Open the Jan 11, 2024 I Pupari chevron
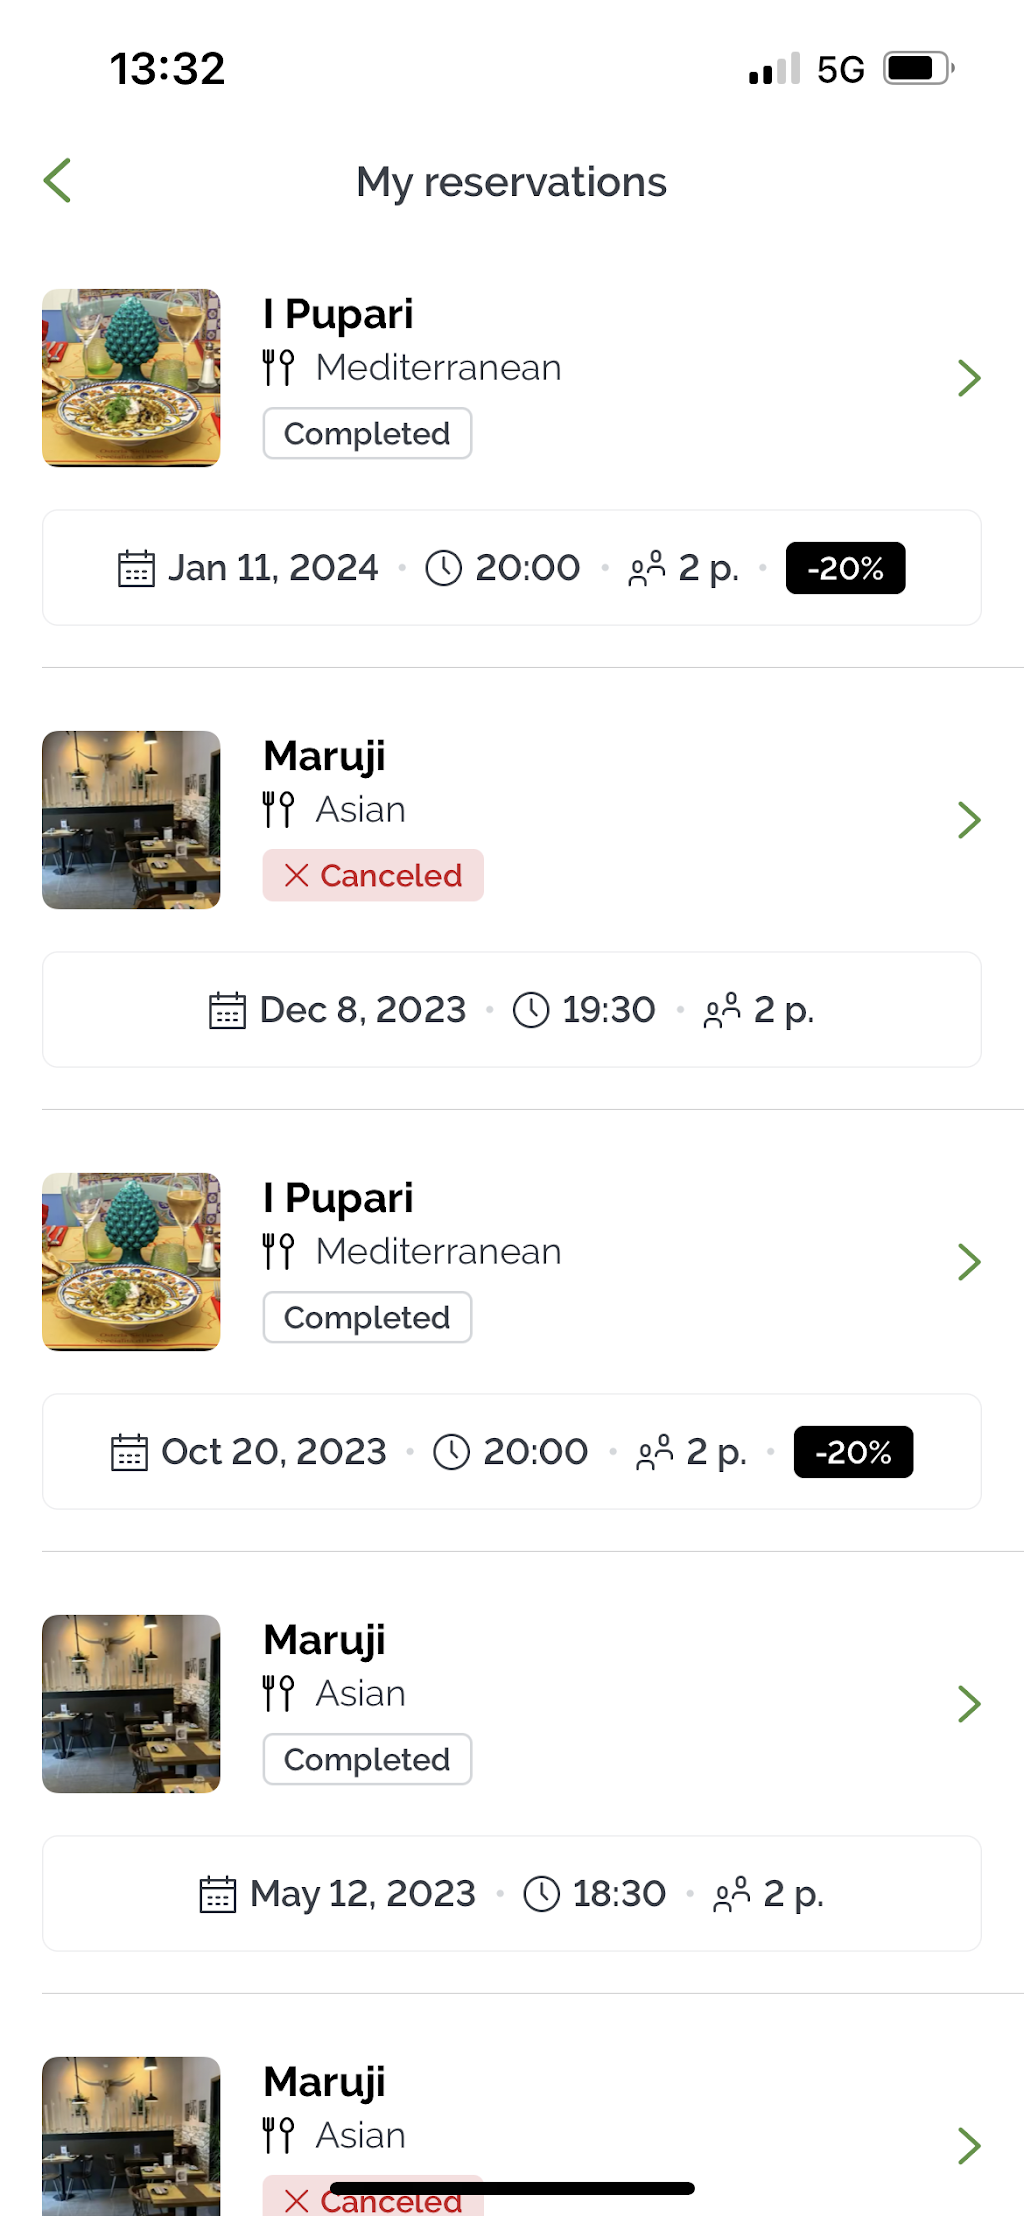The image size is (1024, 2216). coord(968,378)
